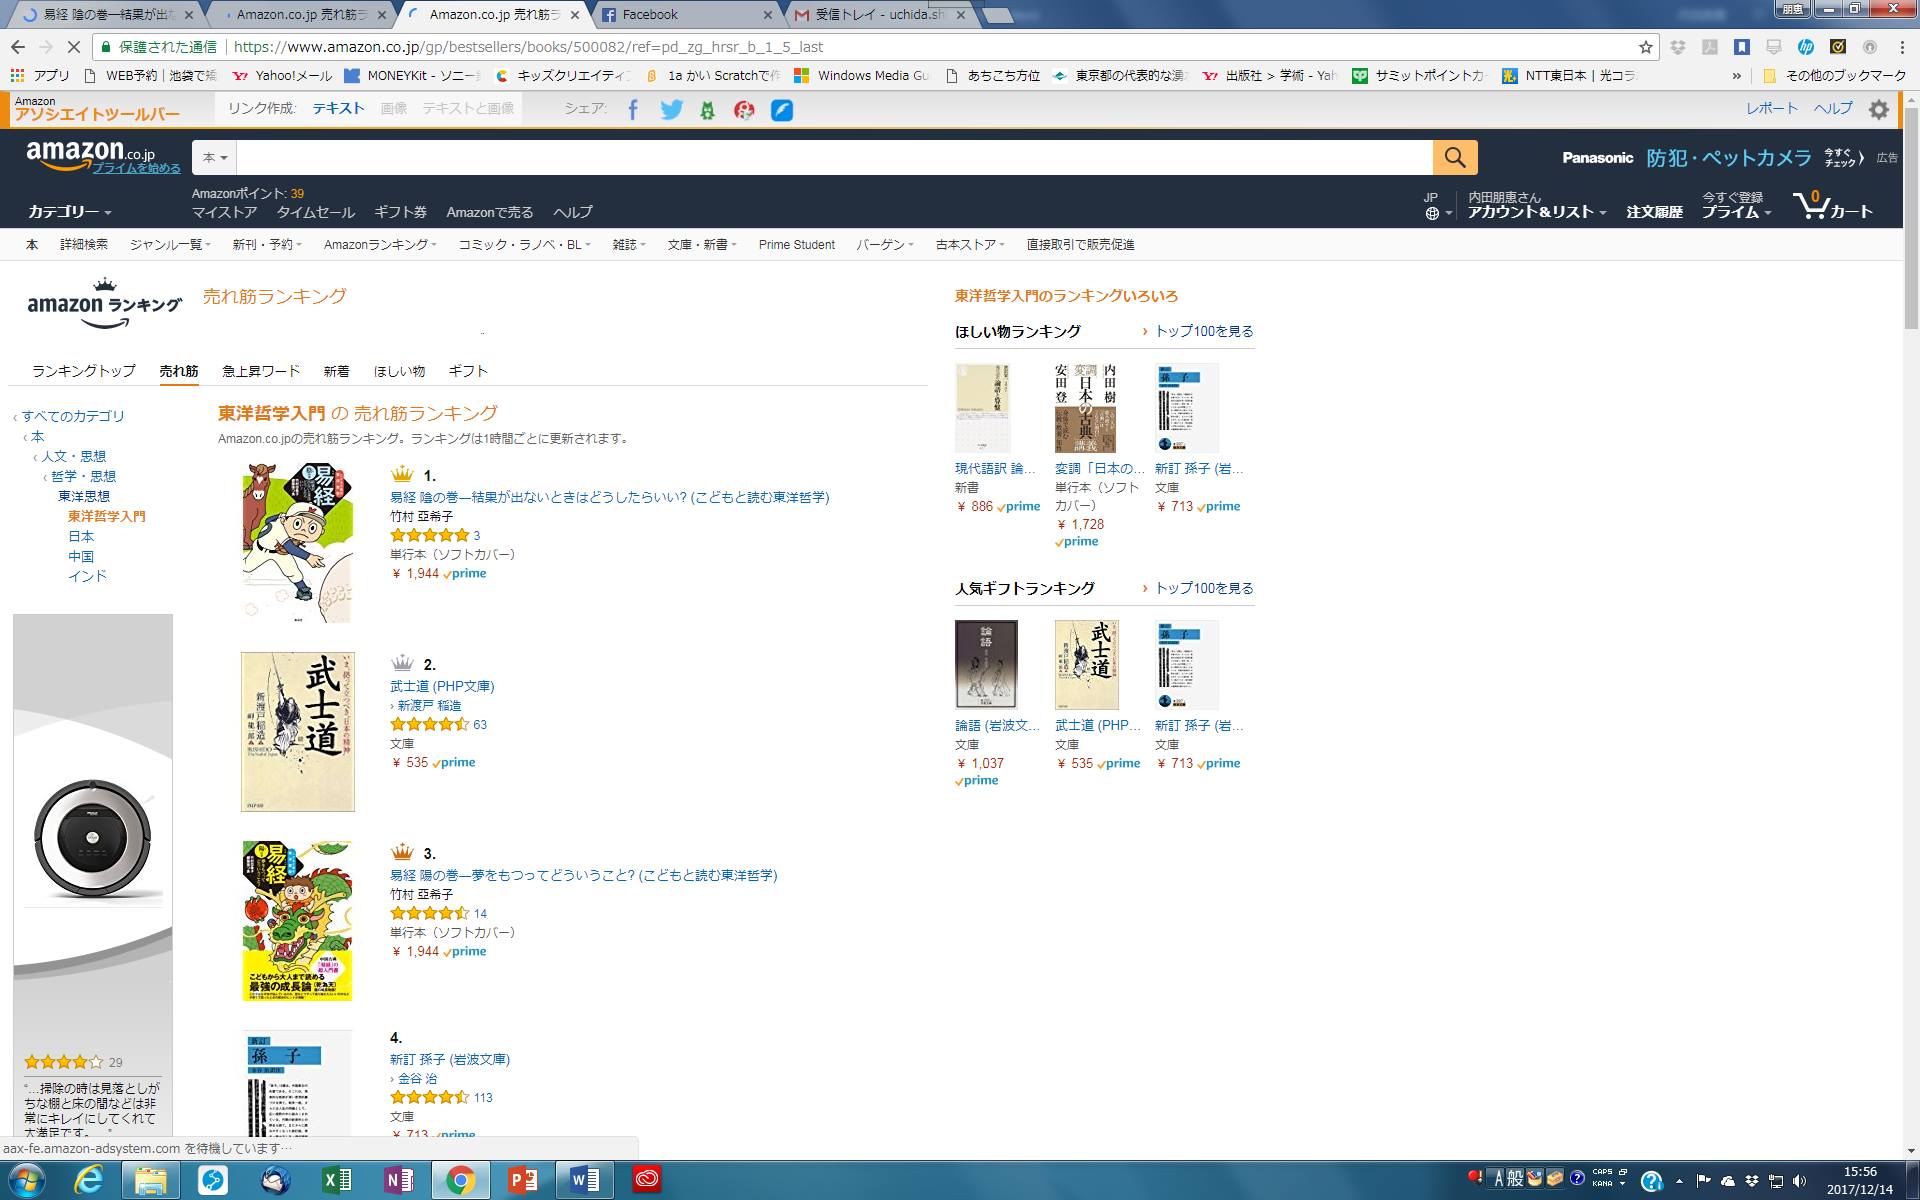Bookmark this page with the star icon
The width and height of the screenshot is (1920, 1200).
[1645, 47]
